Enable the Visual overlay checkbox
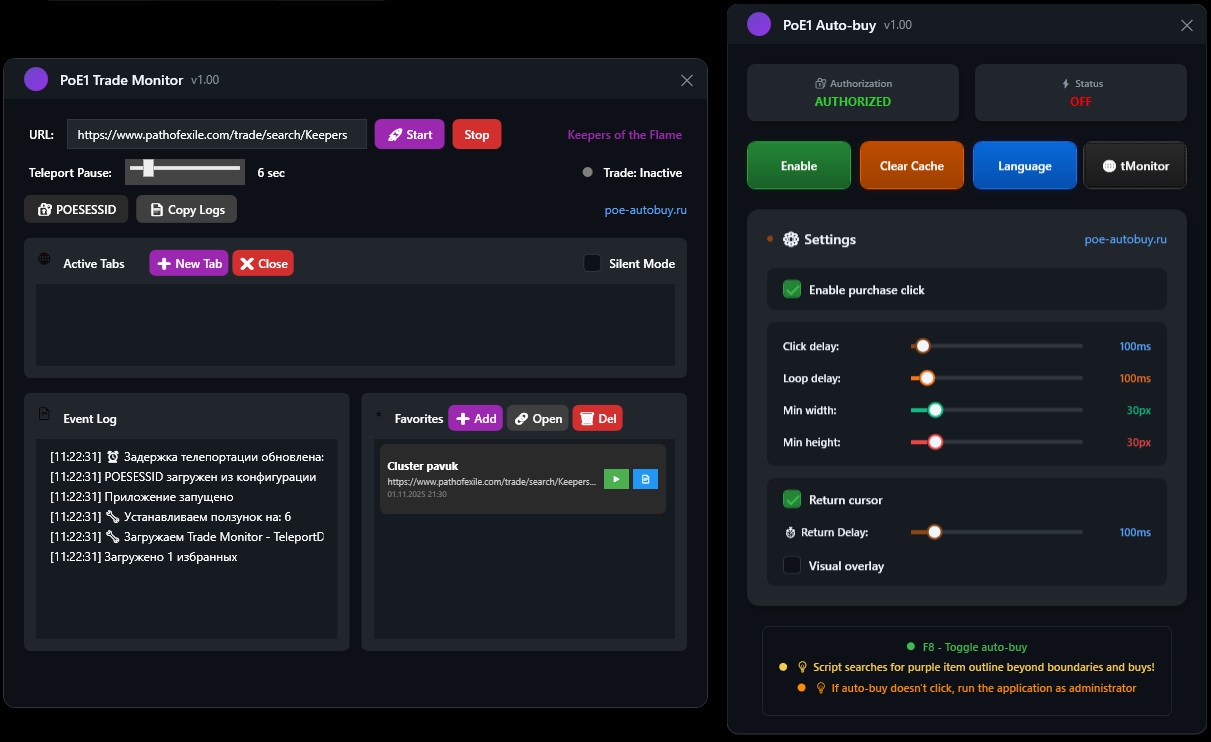1211x742 pixels. click(x=792, y=565)
